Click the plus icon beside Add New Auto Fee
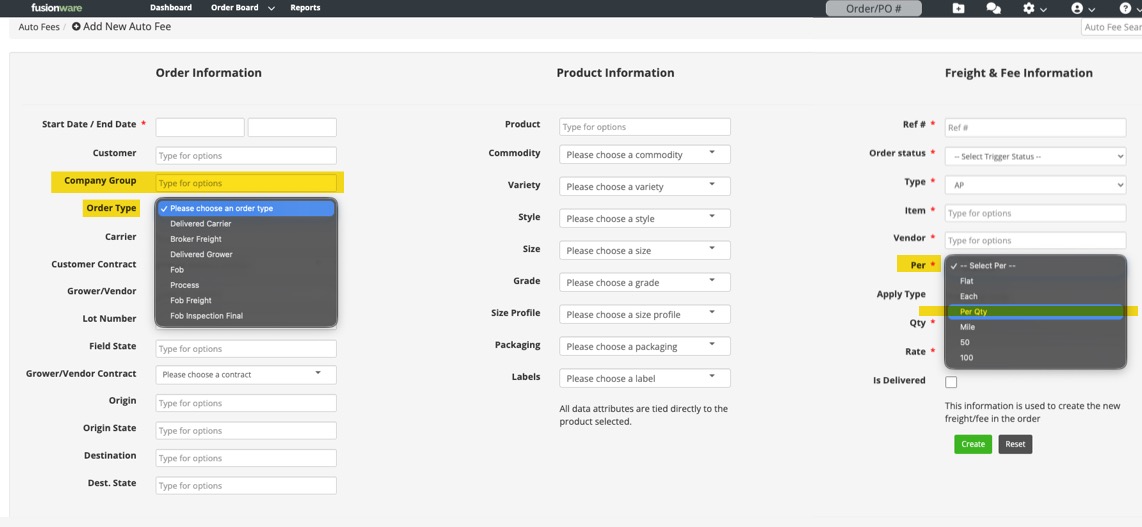Screen dimensions: 1142x527 (76, 27)
